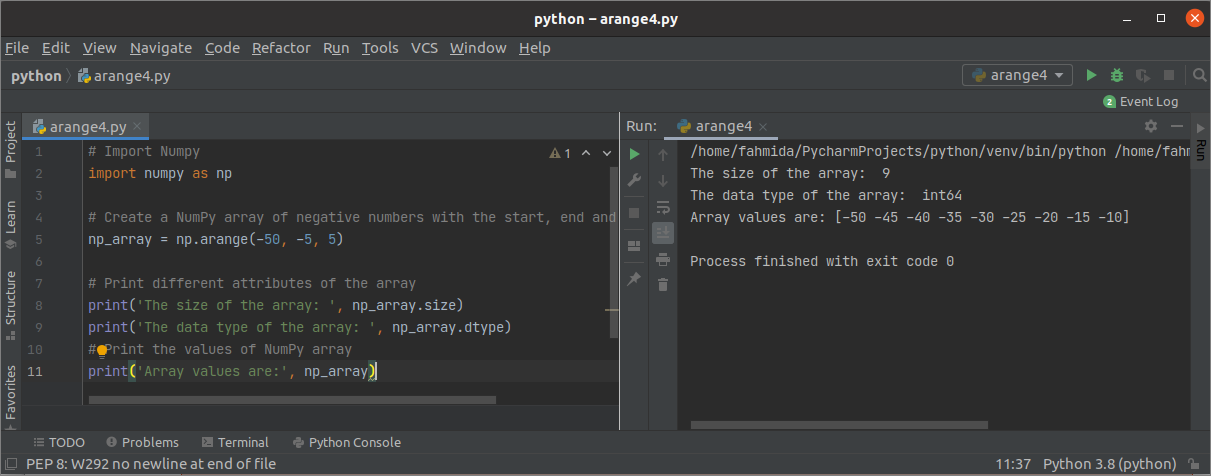Clear the console with the trash icon

click(662, 284)
